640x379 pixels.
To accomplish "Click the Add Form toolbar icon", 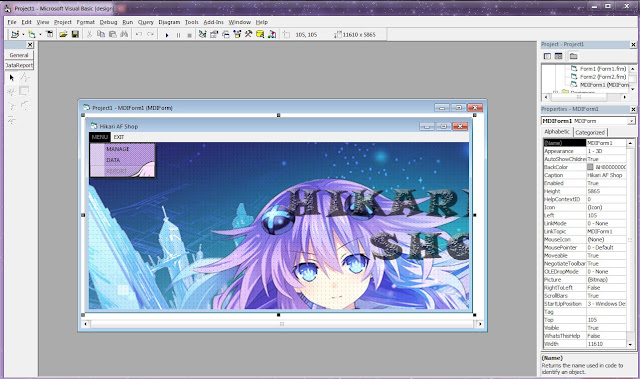I will (x=31, y=35).
